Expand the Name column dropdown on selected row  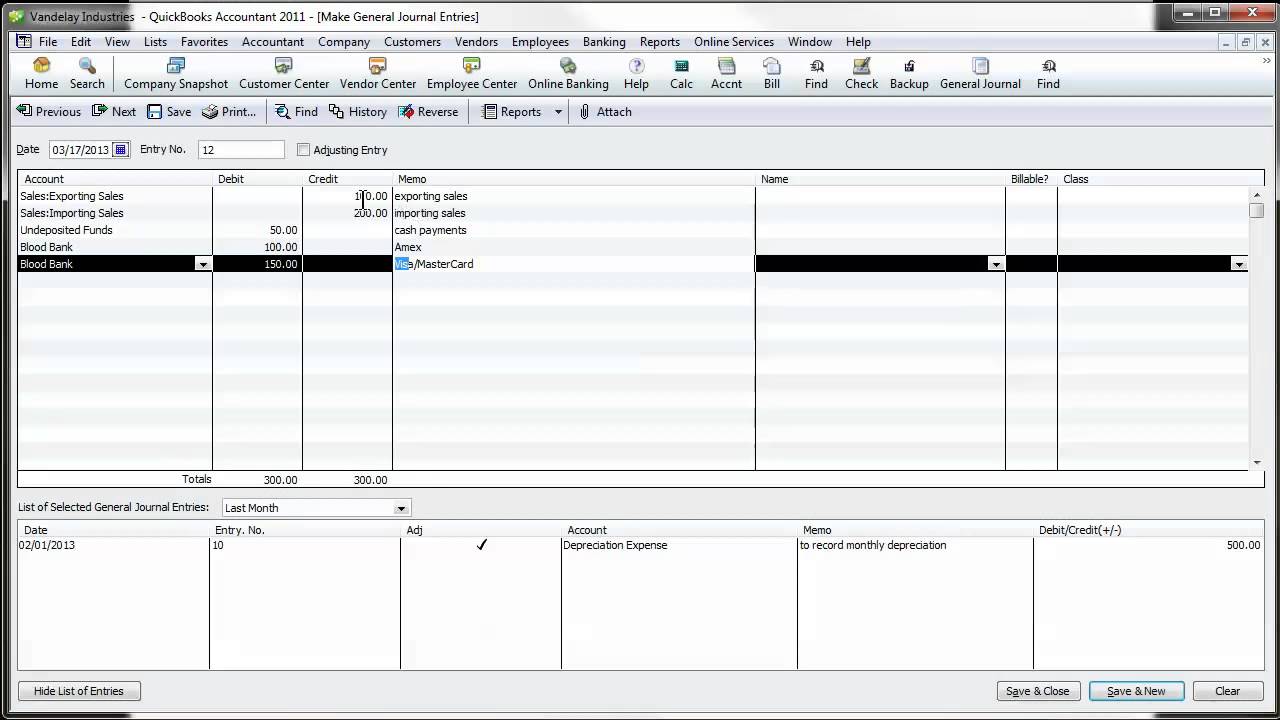point(996,264)
